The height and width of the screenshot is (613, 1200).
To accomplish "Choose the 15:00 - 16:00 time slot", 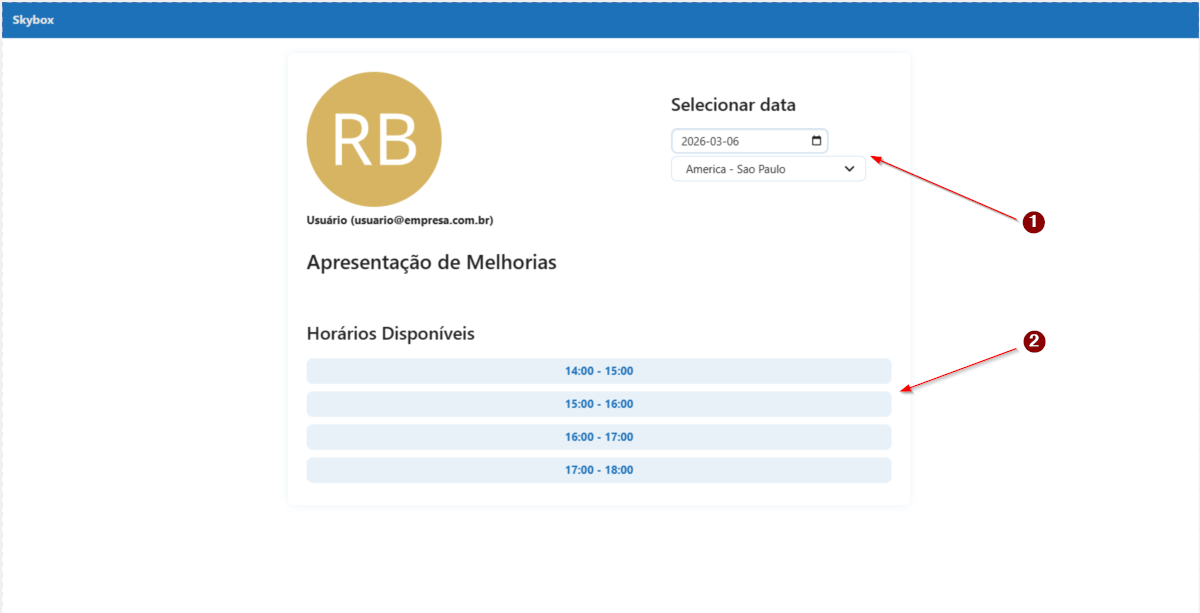I will pos(598,404).
